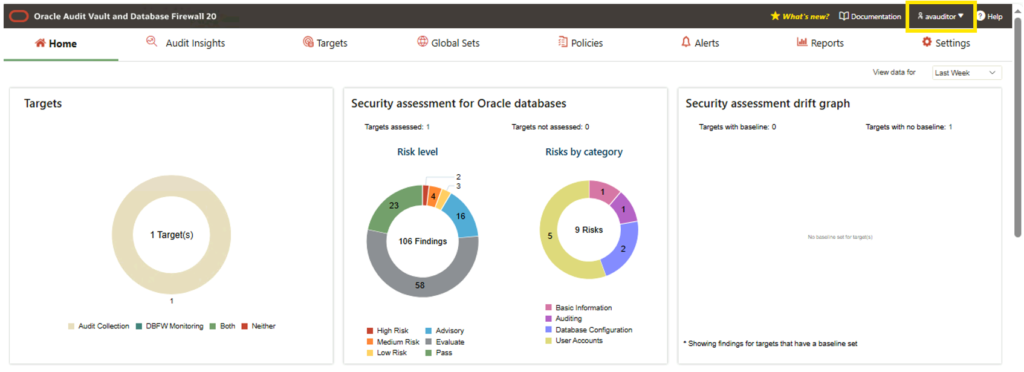Screen dimensions: 1024x372
Task: Click the Auditing legend swatch
Action: pyautogui.click(x=549, y=318)
